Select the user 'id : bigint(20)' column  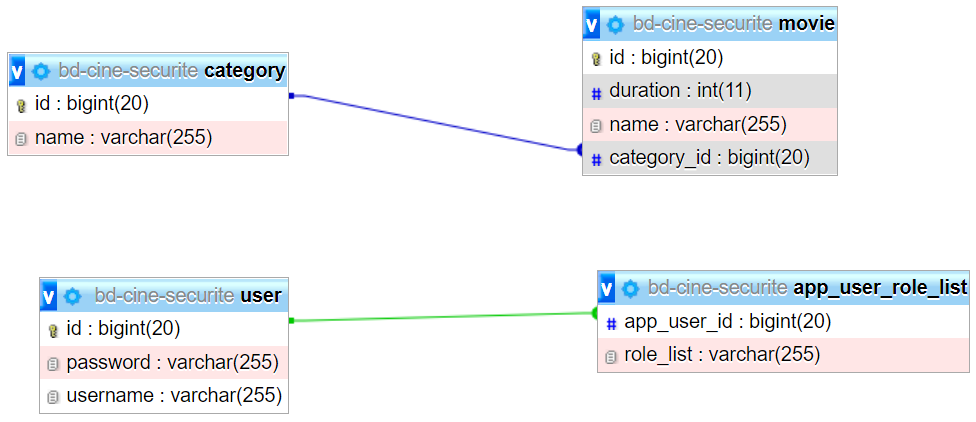(x=164, y=329)
